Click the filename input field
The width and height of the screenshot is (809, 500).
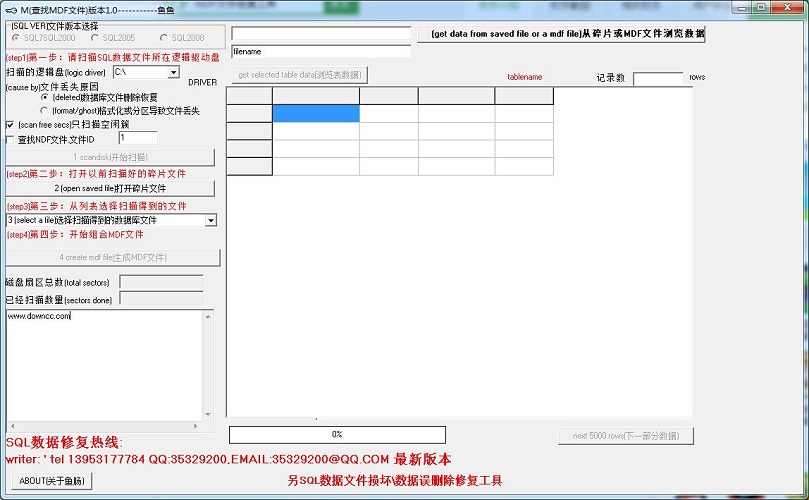point(321,52)
